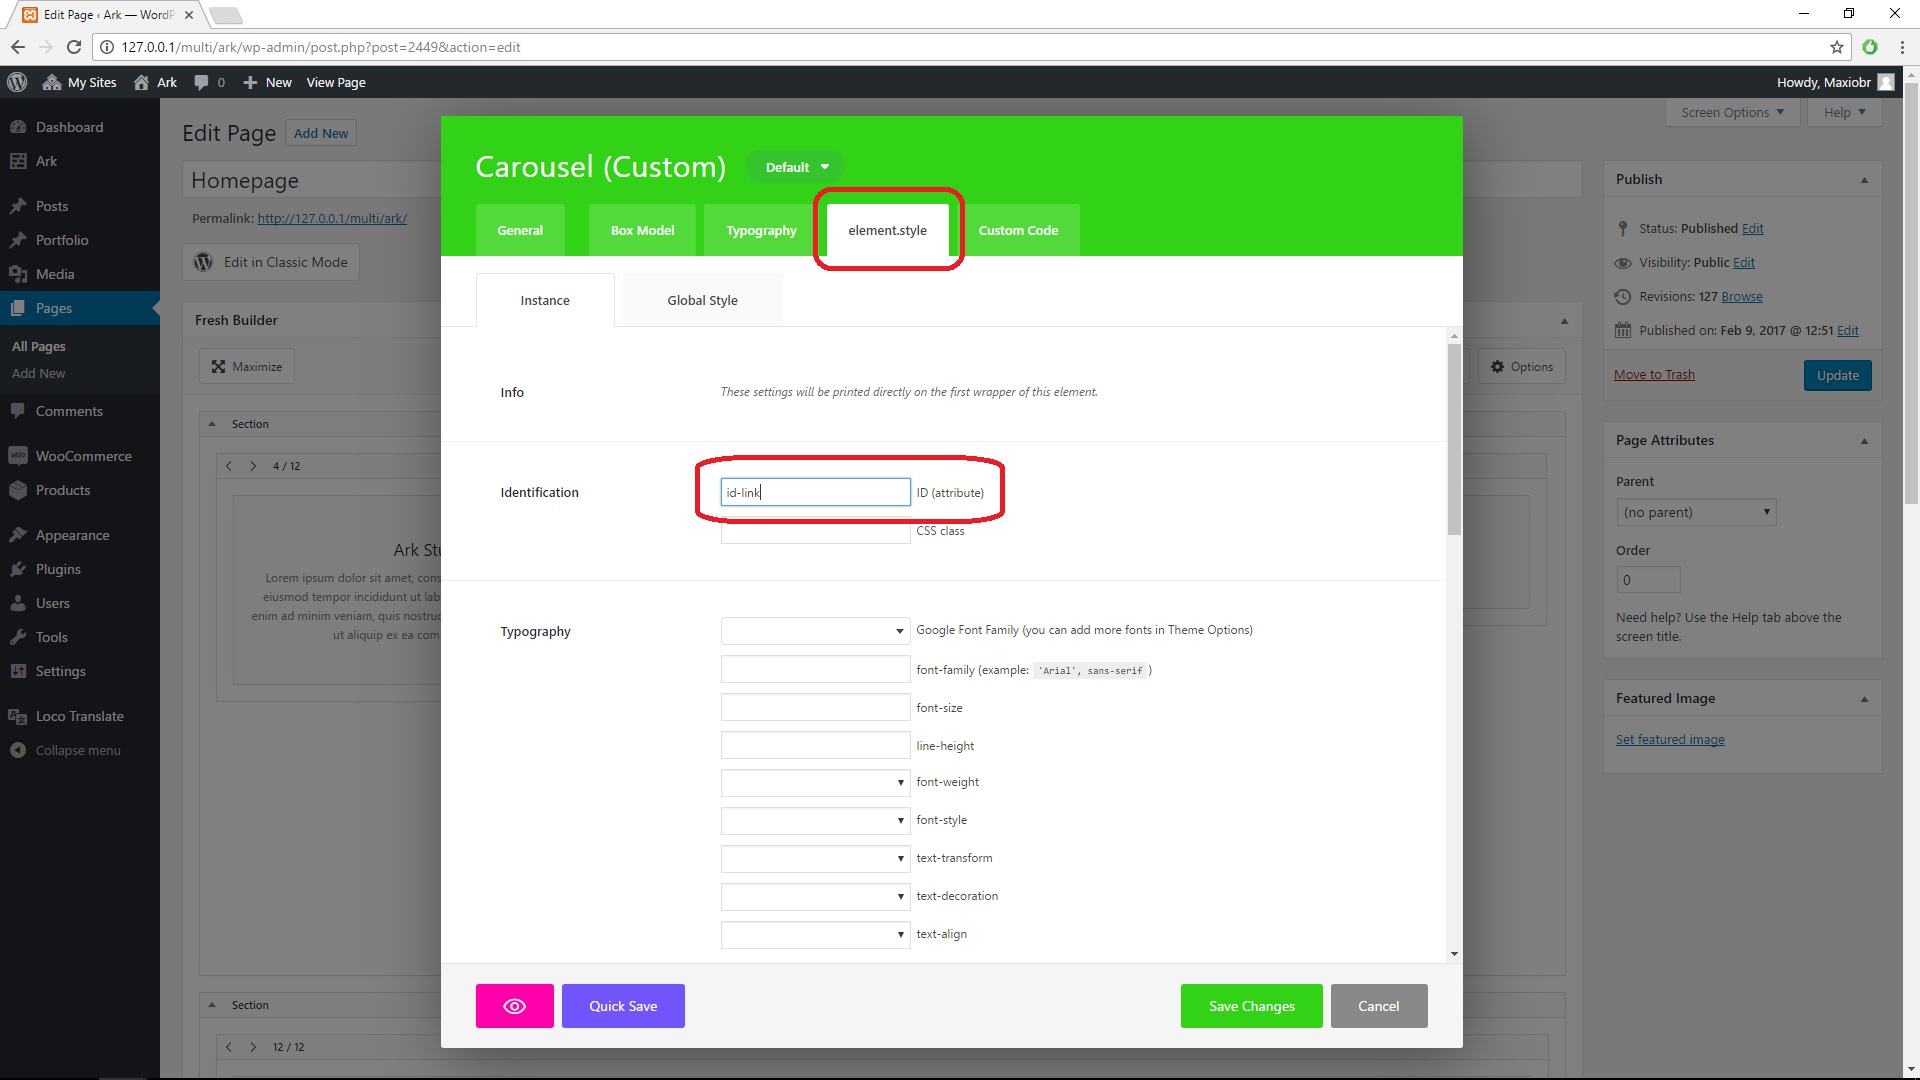Image resolution: width=1920 pixels, height=1080 pixels.
Task: Switch to the Custom Code tab
Action: click(x=1019, y=229)
